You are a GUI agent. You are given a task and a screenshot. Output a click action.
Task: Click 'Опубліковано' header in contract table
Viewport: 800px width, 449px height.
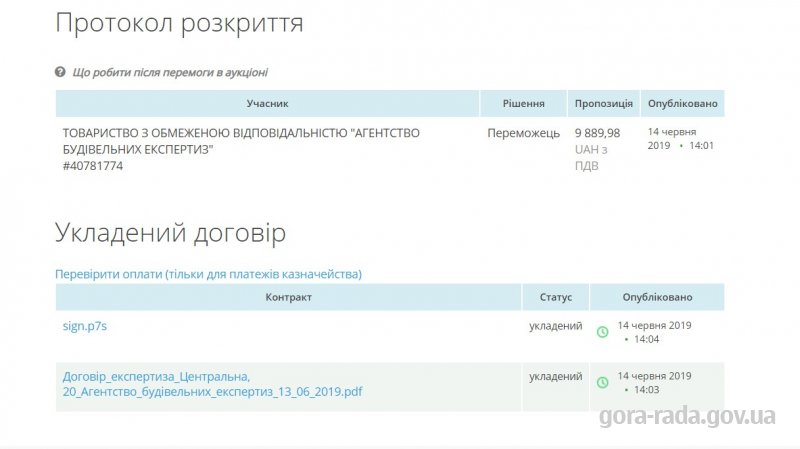(x=657, y=297)
